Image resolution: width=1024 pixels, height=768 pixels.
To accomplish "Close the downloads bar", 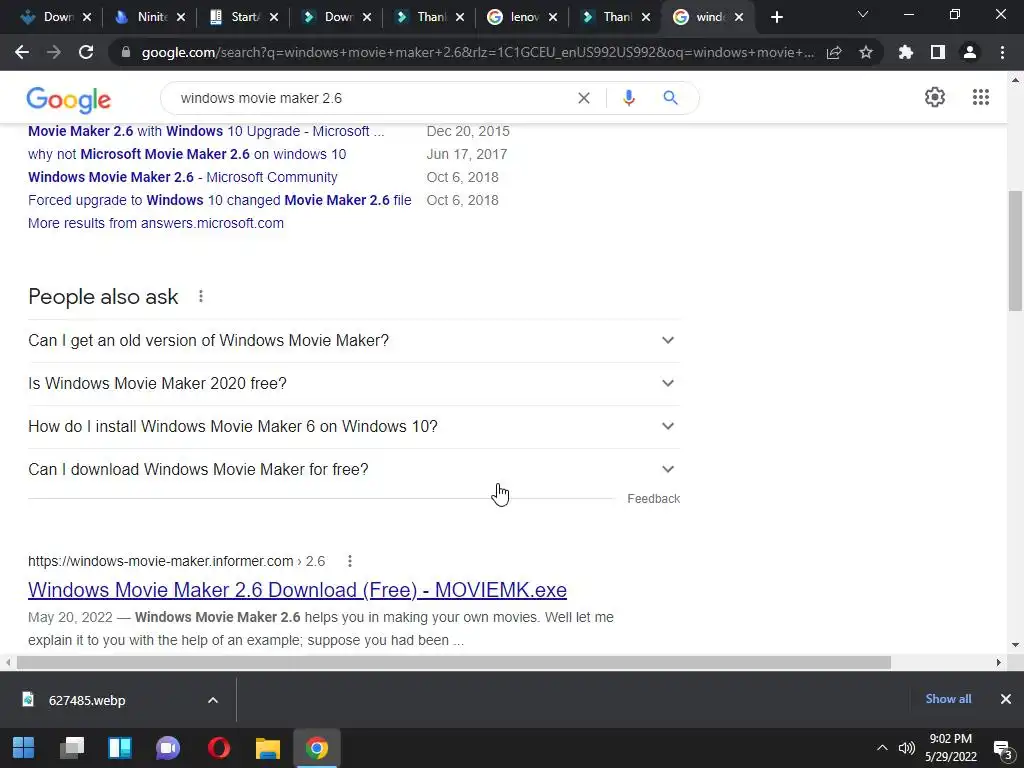I will pyautogui.click(x=1006, y=699).
